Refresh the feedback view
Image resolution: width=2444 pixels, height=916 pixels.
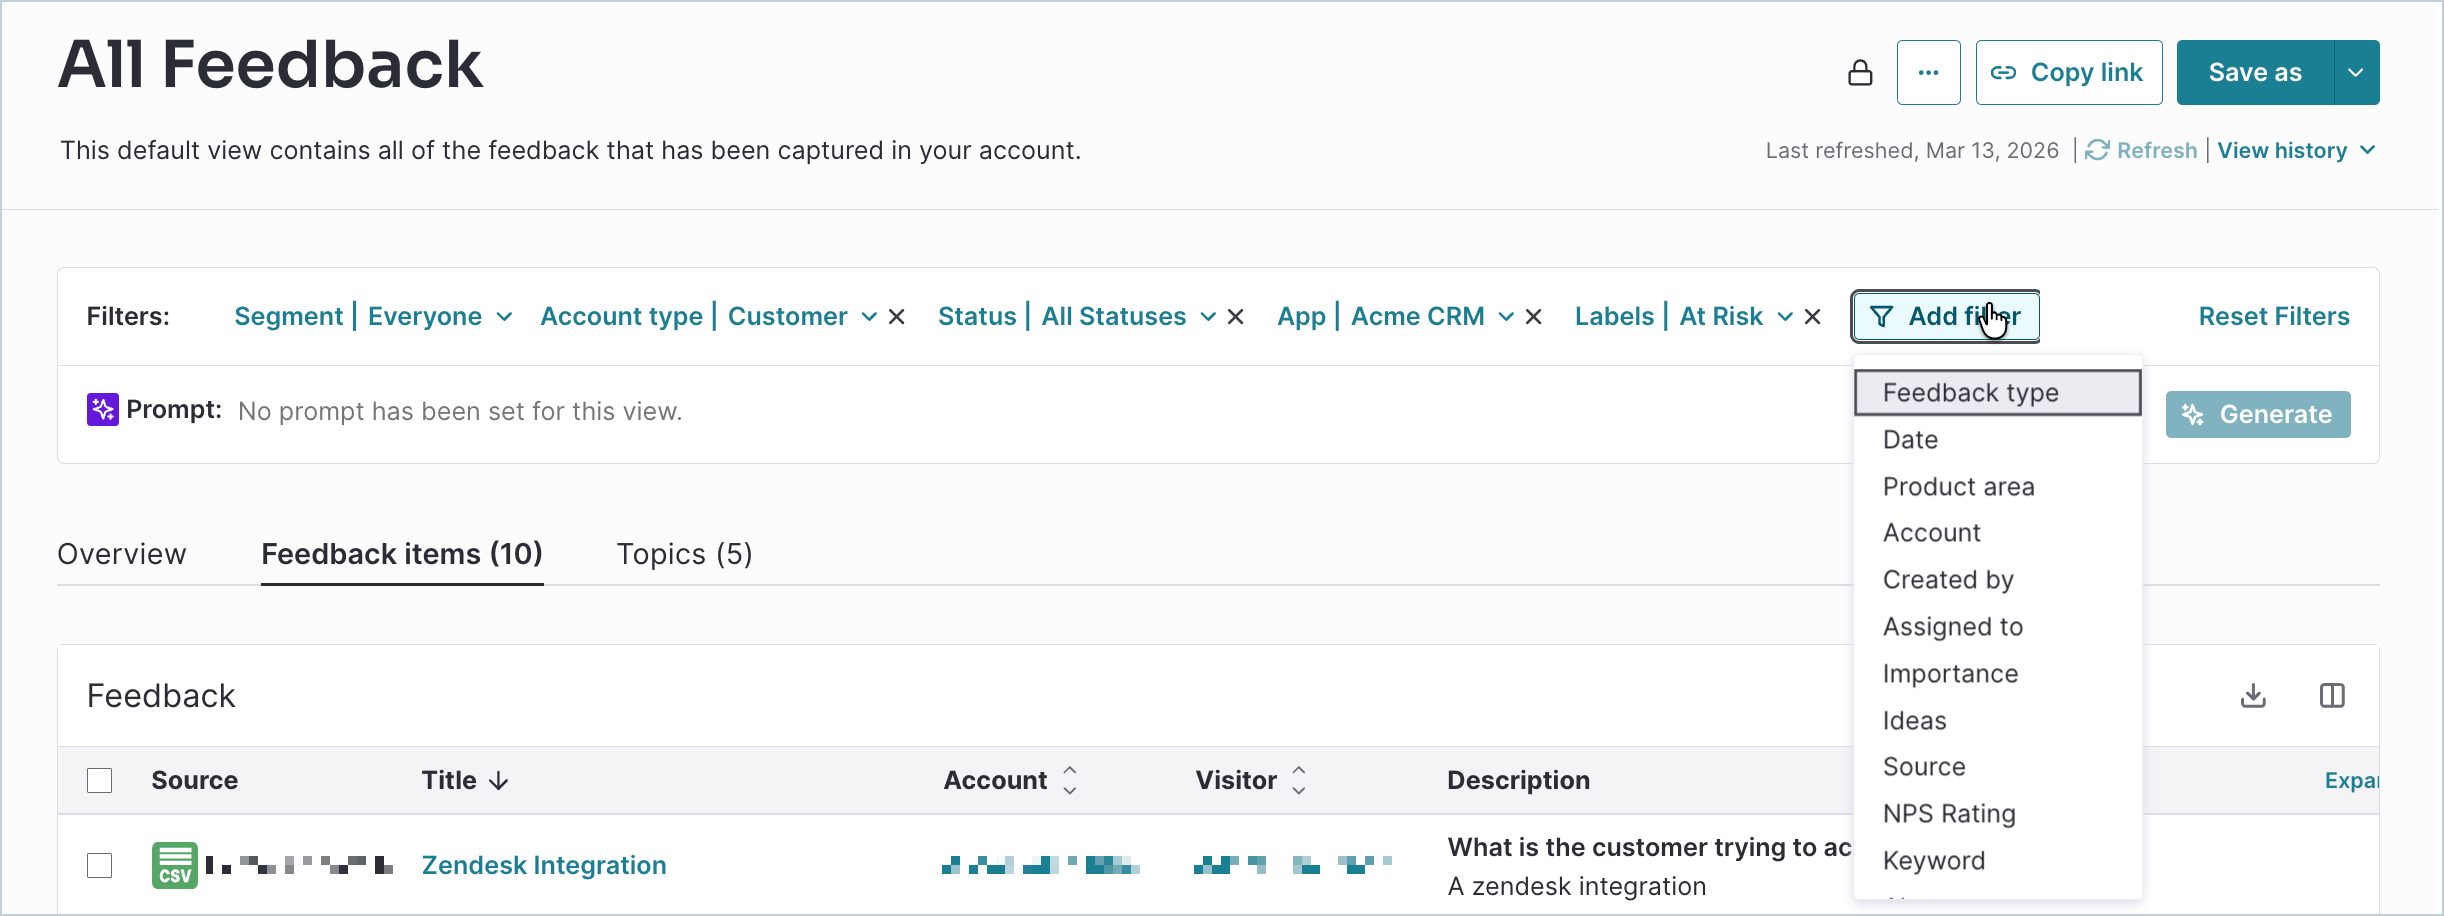pos(2141,150)
